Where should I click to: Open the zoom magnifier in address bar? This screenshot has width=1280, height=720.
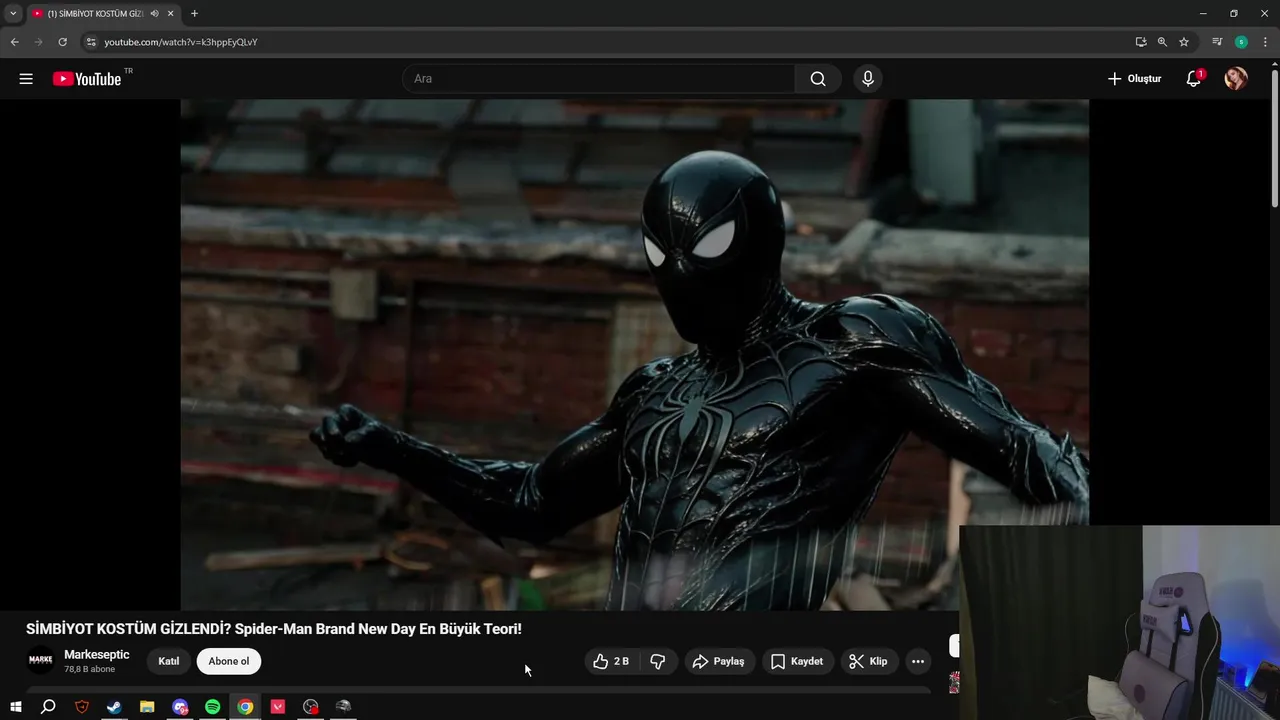1162,42
